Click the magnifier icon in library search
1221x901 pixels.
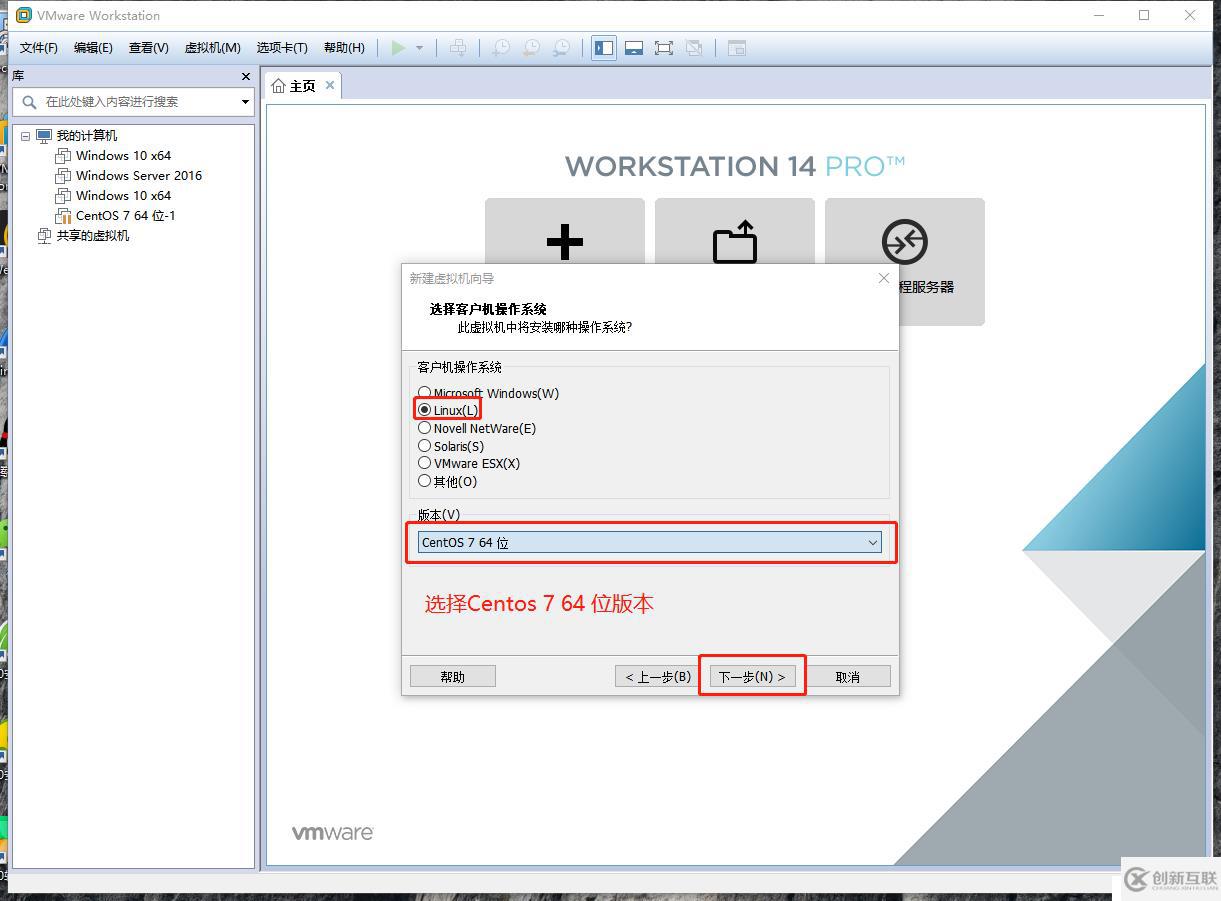tap(28, 102)
